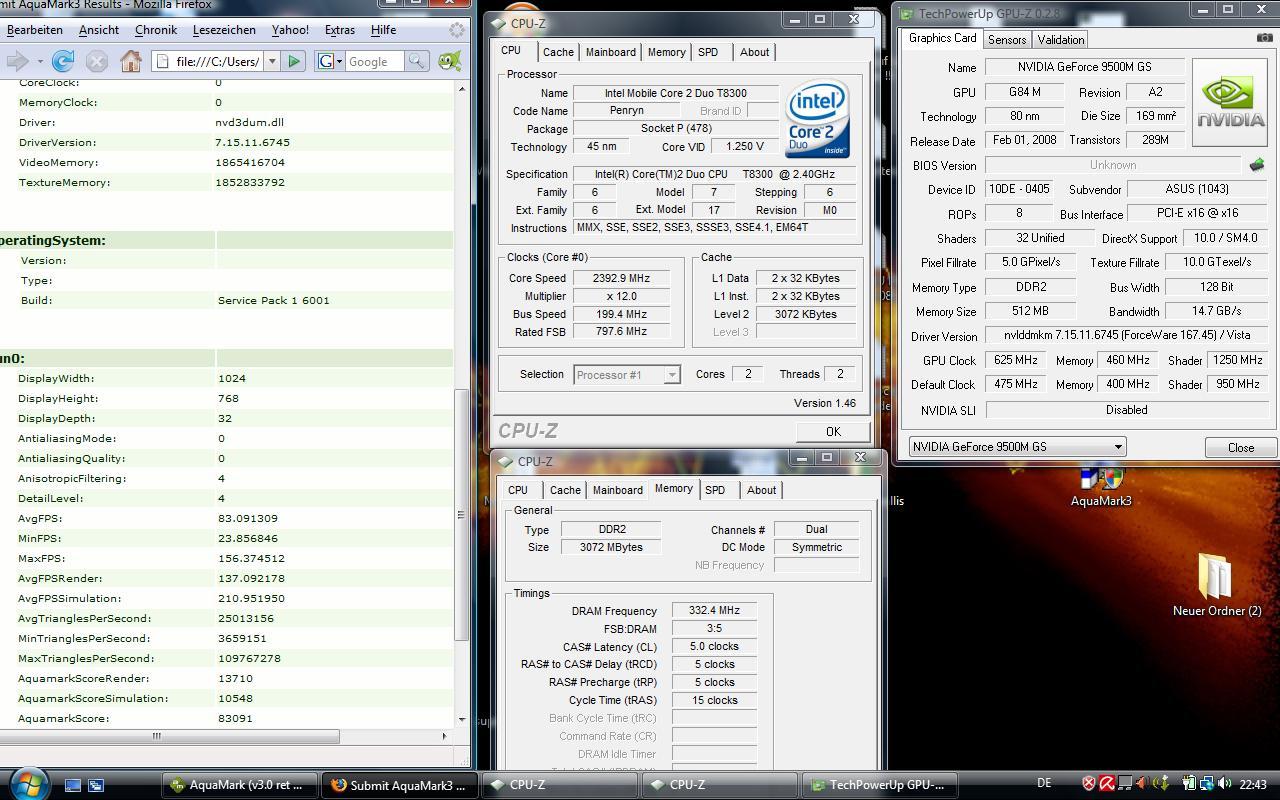
Task: Click OK in the upper CPU-Z window
Action: pos(833,431)
